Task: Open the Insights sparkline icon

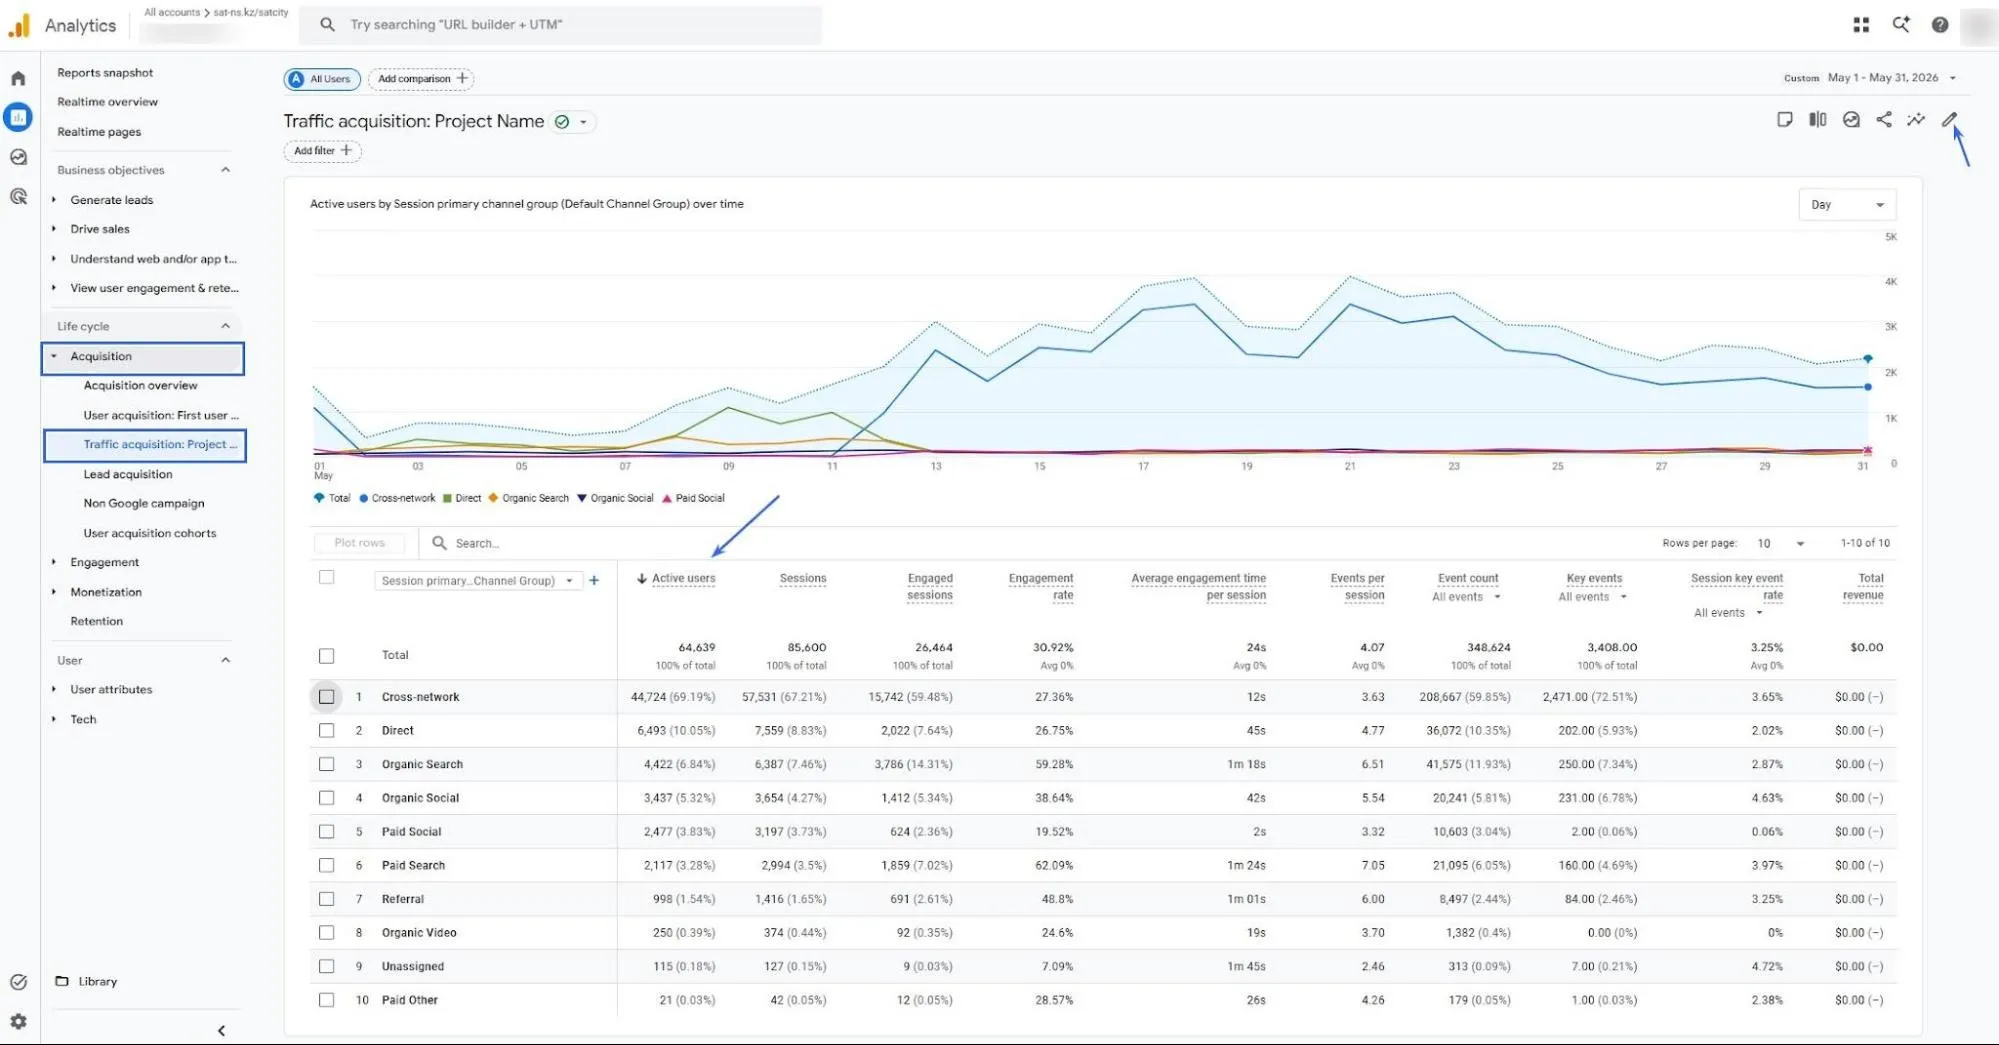Action: click(x=1915, y=120)
